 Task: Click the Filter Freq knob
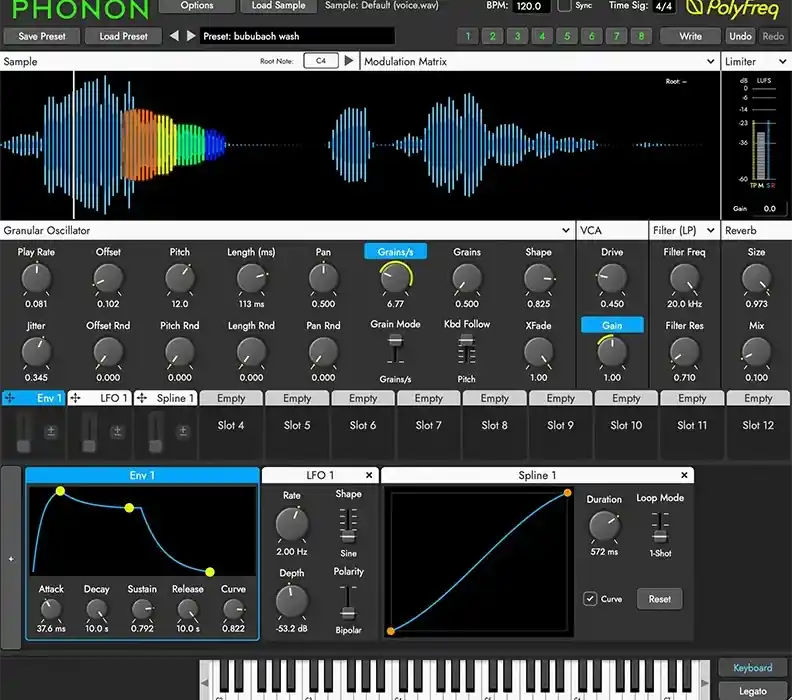pyautogui.click(x=684, y=278)
